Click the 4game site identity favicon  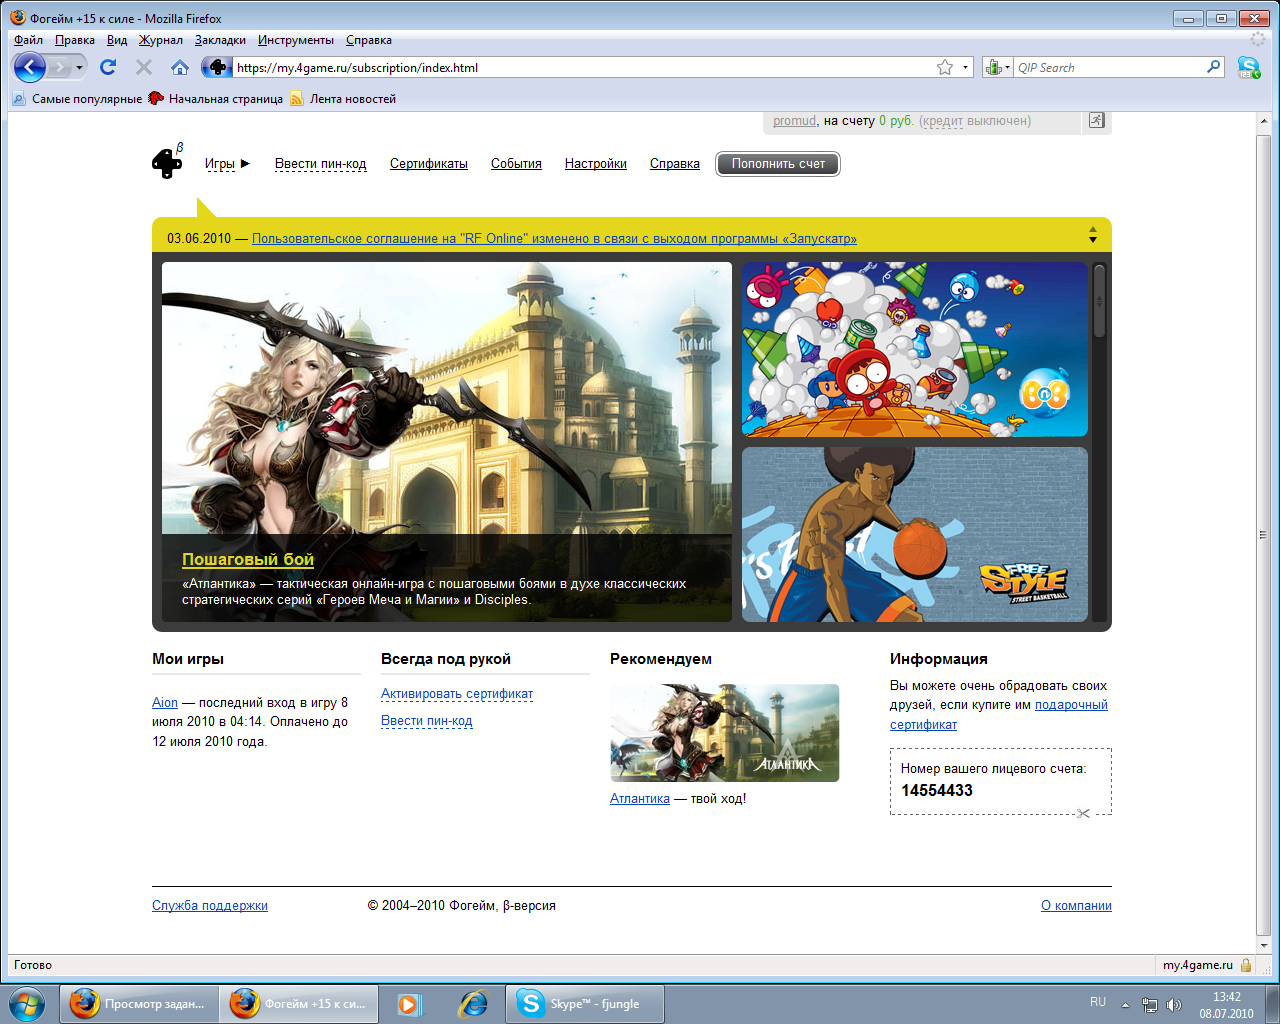tap(216, 67)
